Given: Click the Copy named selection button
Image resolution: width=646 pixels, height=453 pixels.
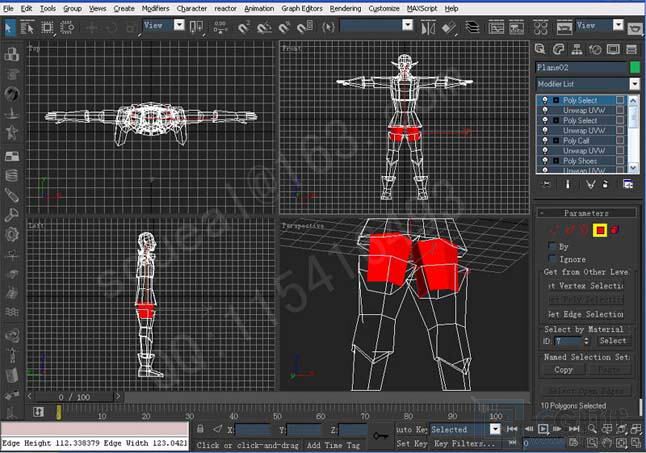Looking at the screenshot, I should click(x=563, y=369).
